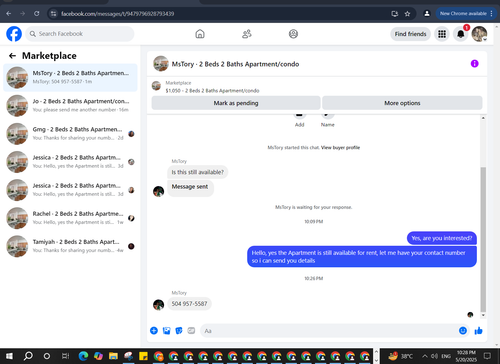Open the Gmg apartment conversation

coord(70,134)
